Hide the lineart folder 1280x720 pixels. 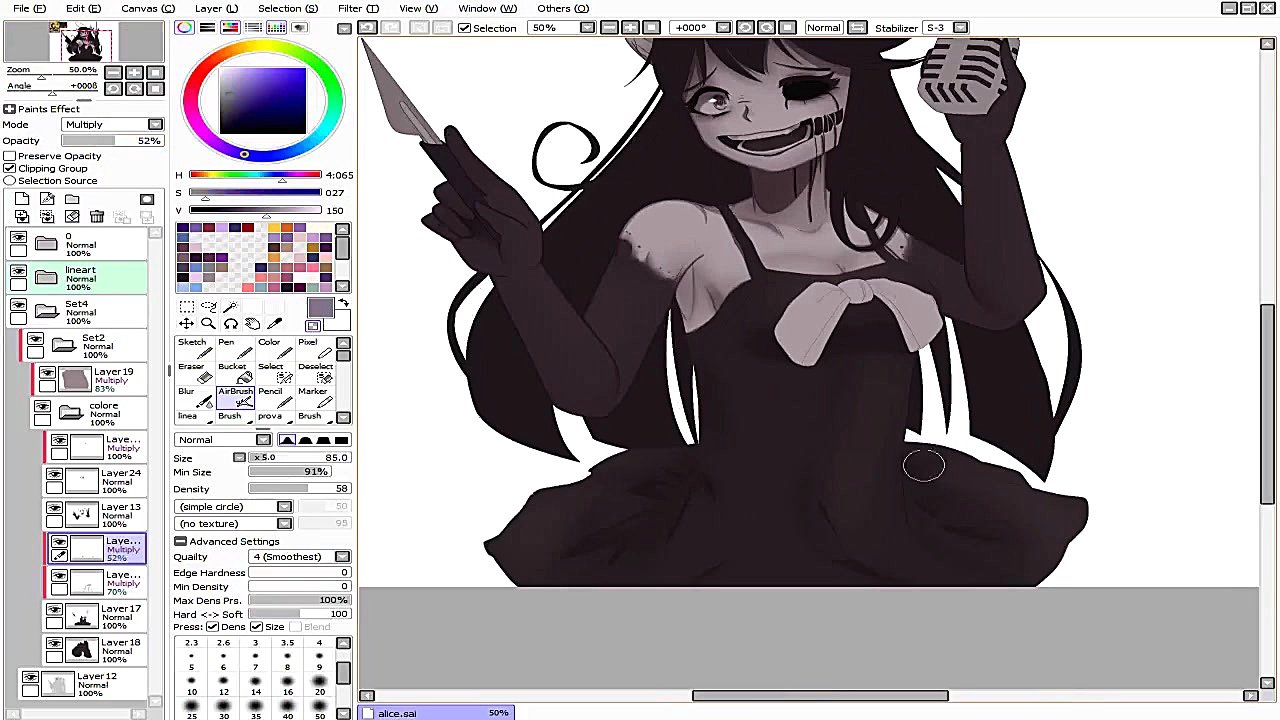coord(18,271)
